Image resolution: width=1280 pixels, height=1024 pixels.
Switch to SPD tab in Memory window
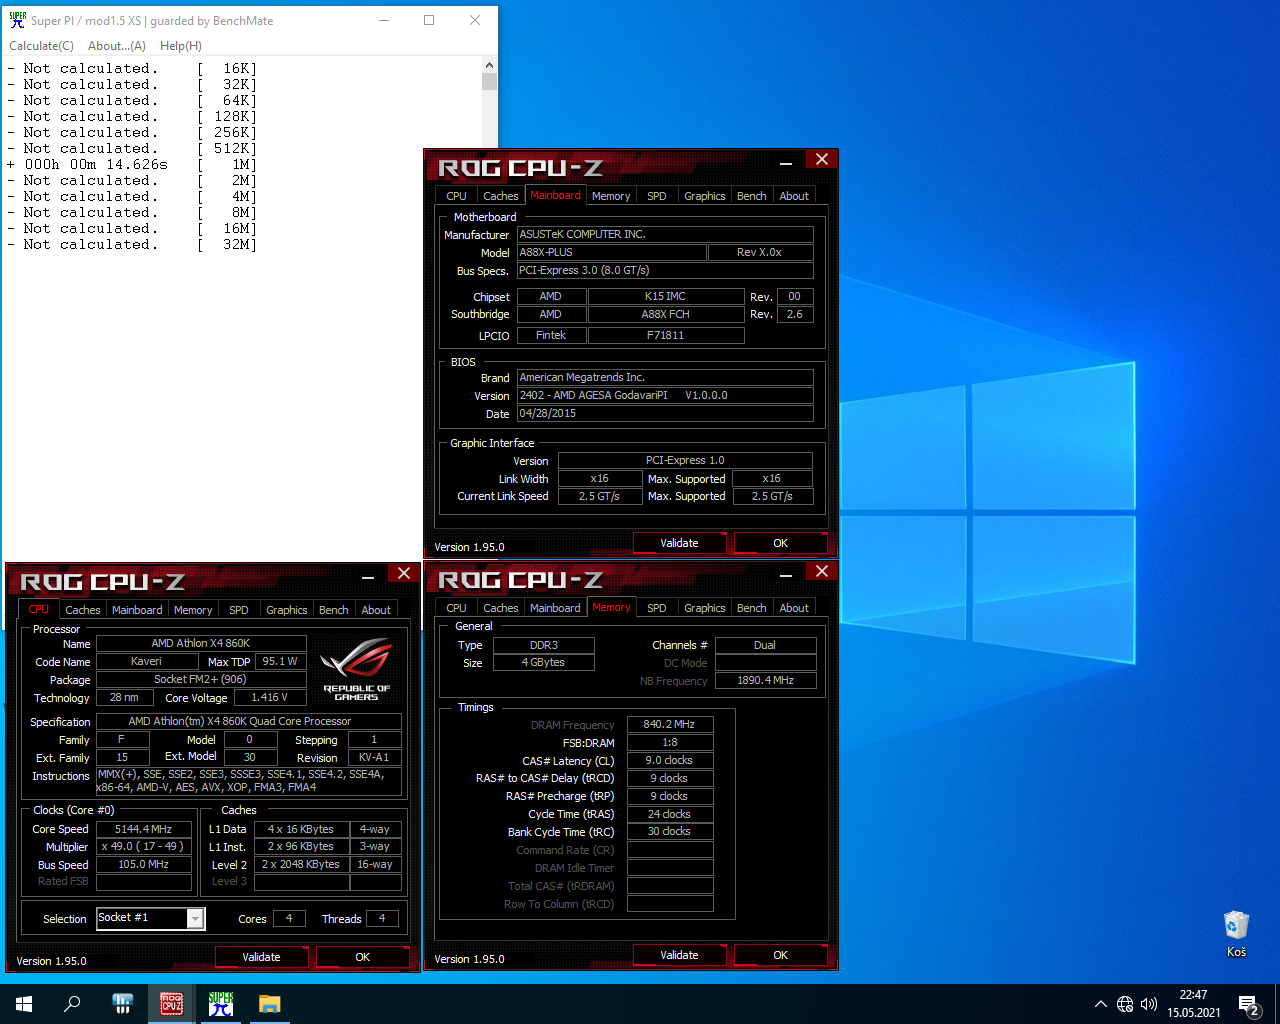[x=657, y=608]
